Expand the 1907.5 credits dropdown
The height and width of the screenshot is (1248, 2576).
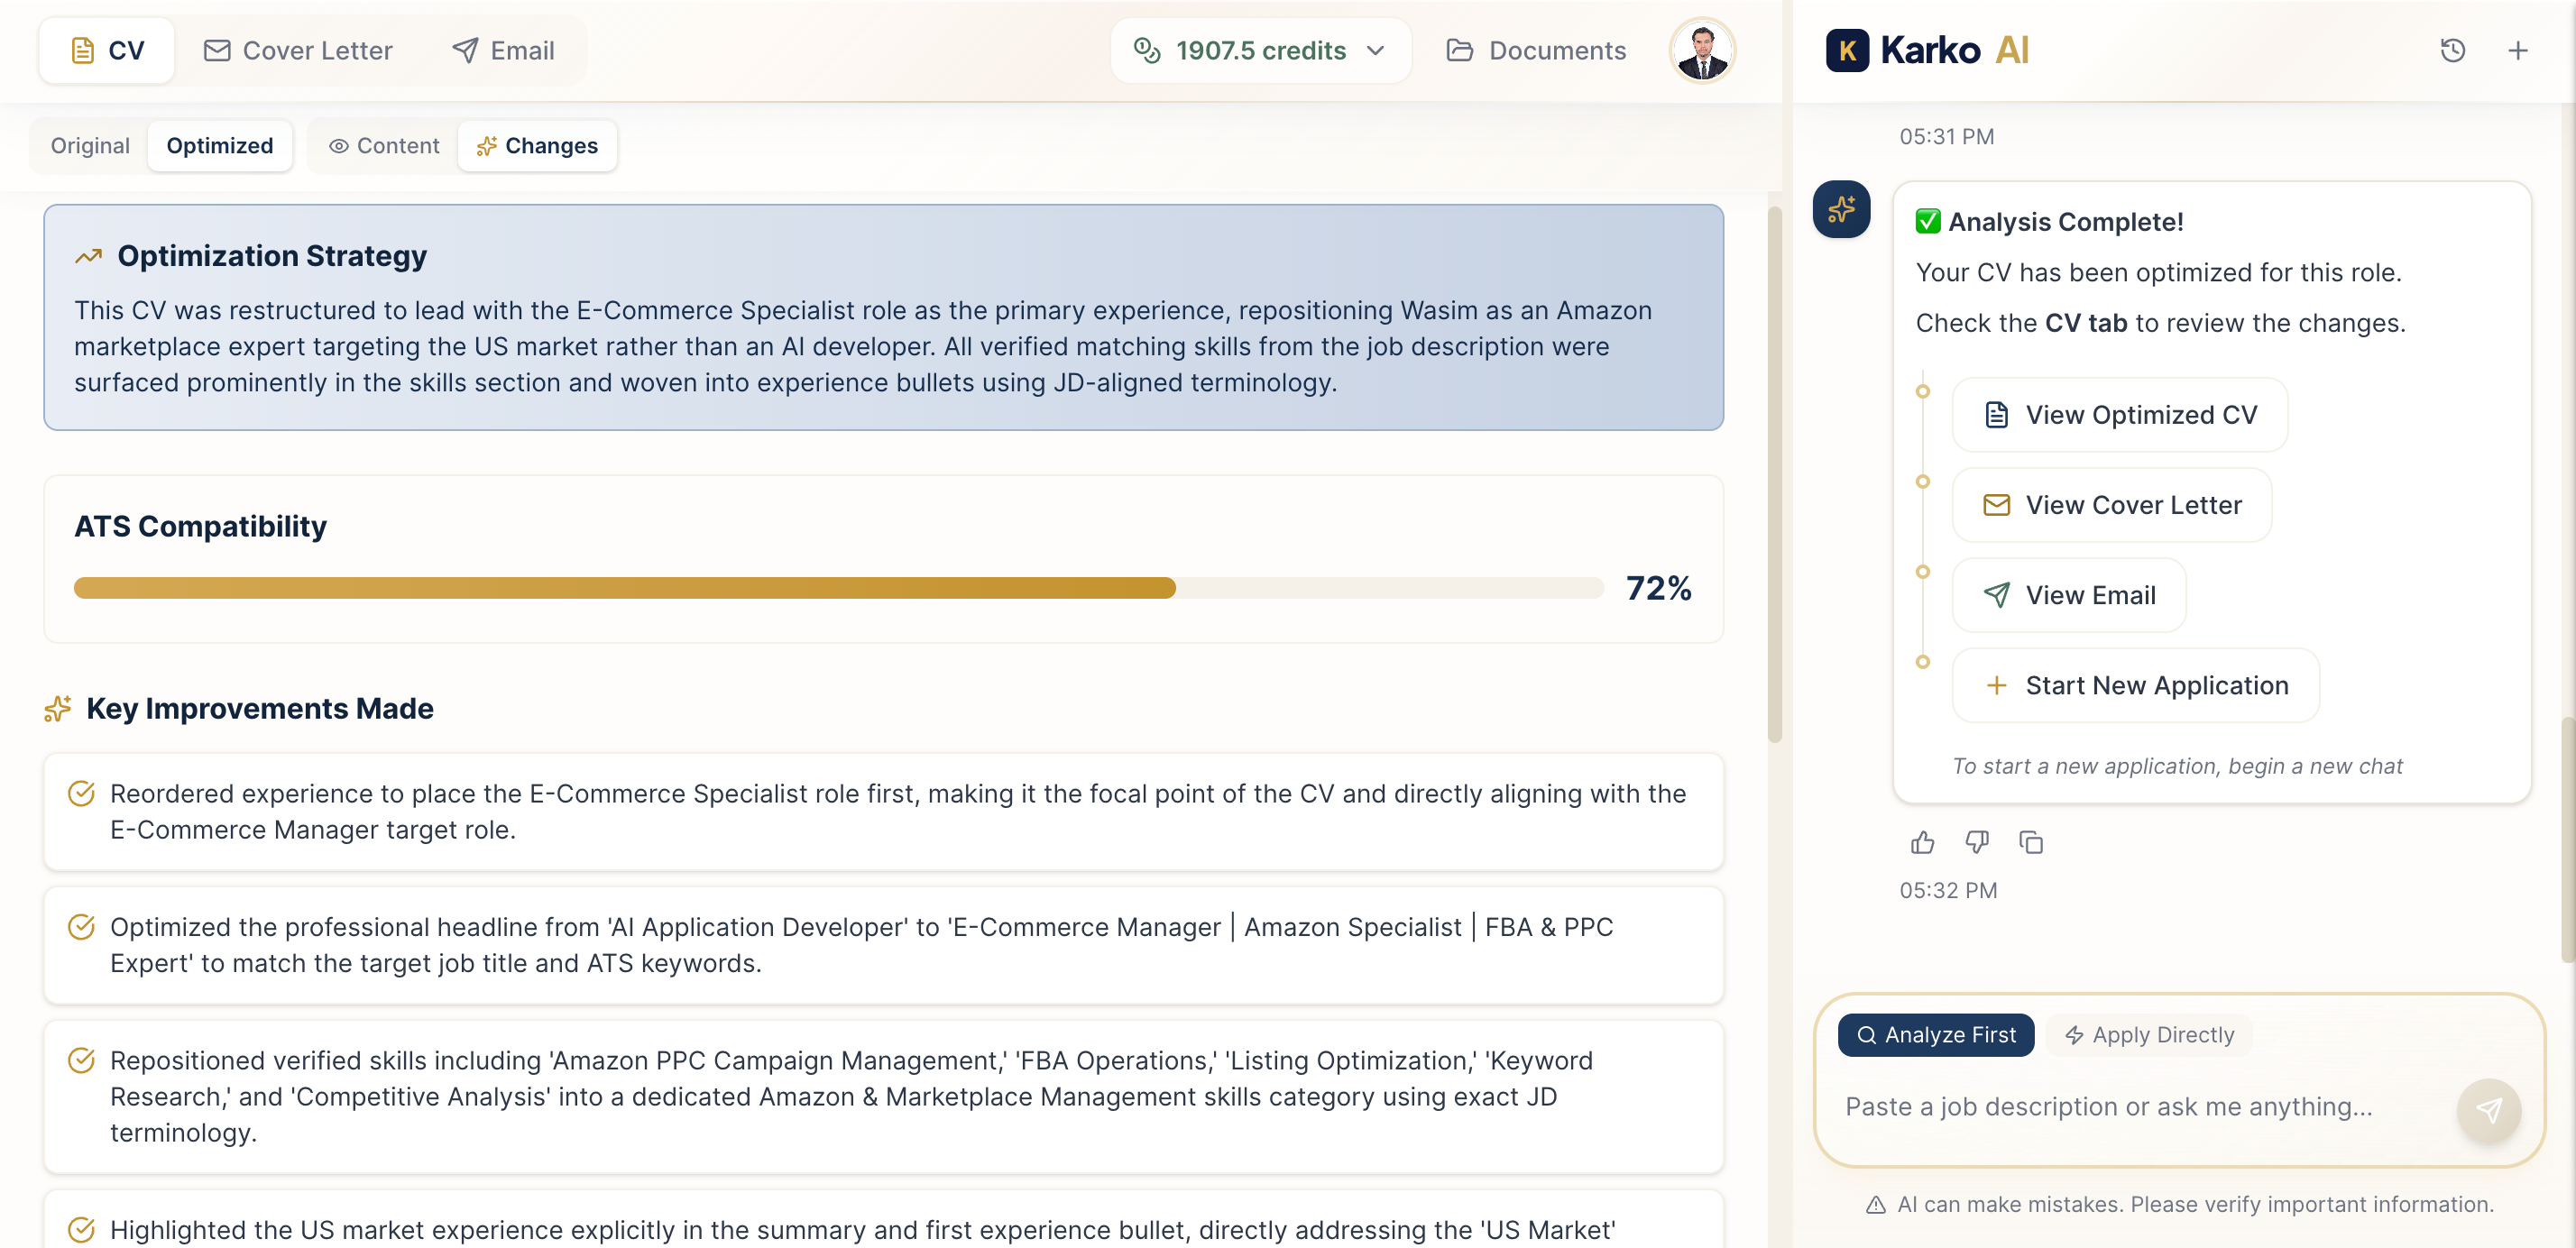(x=1260, y=50)
